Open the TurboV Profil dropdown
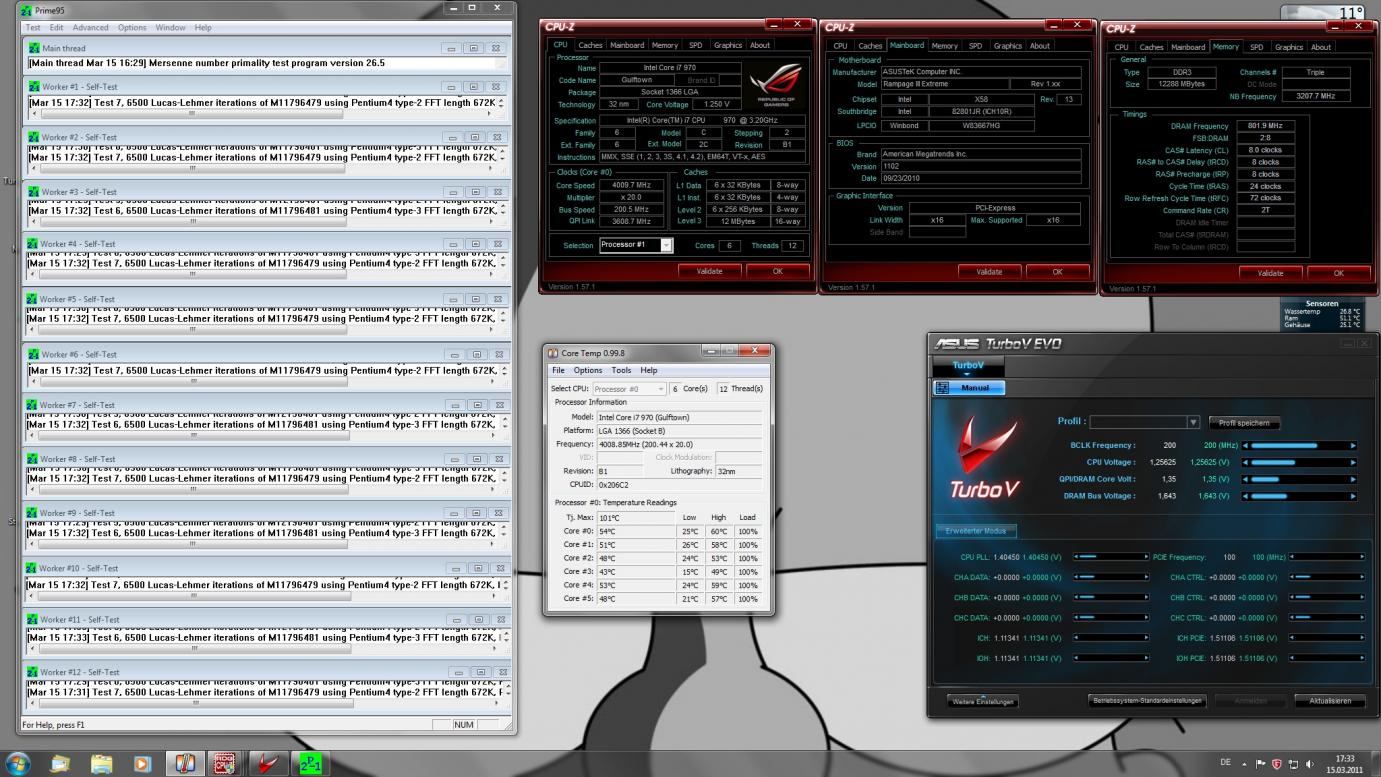The height and width of the screenshot is (777, 1381). [x=1144, y=422]
